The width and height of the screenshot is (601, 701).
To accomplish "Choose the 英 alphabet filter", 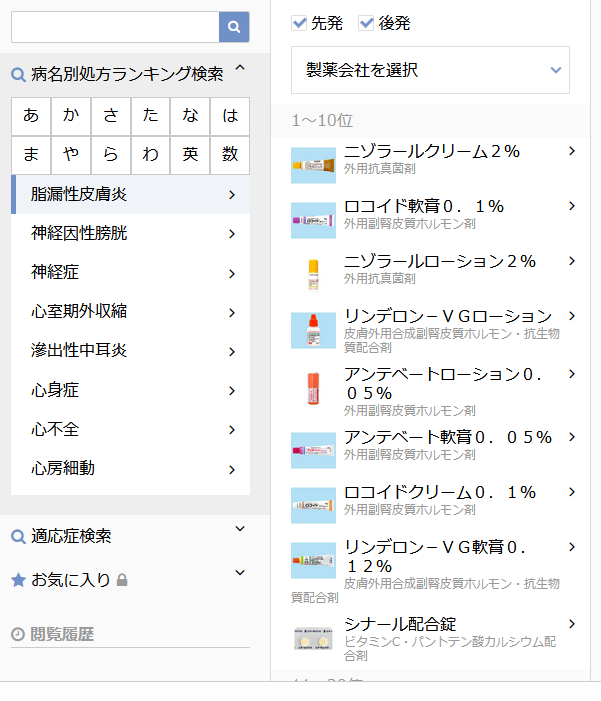I will tap(190, 155).
